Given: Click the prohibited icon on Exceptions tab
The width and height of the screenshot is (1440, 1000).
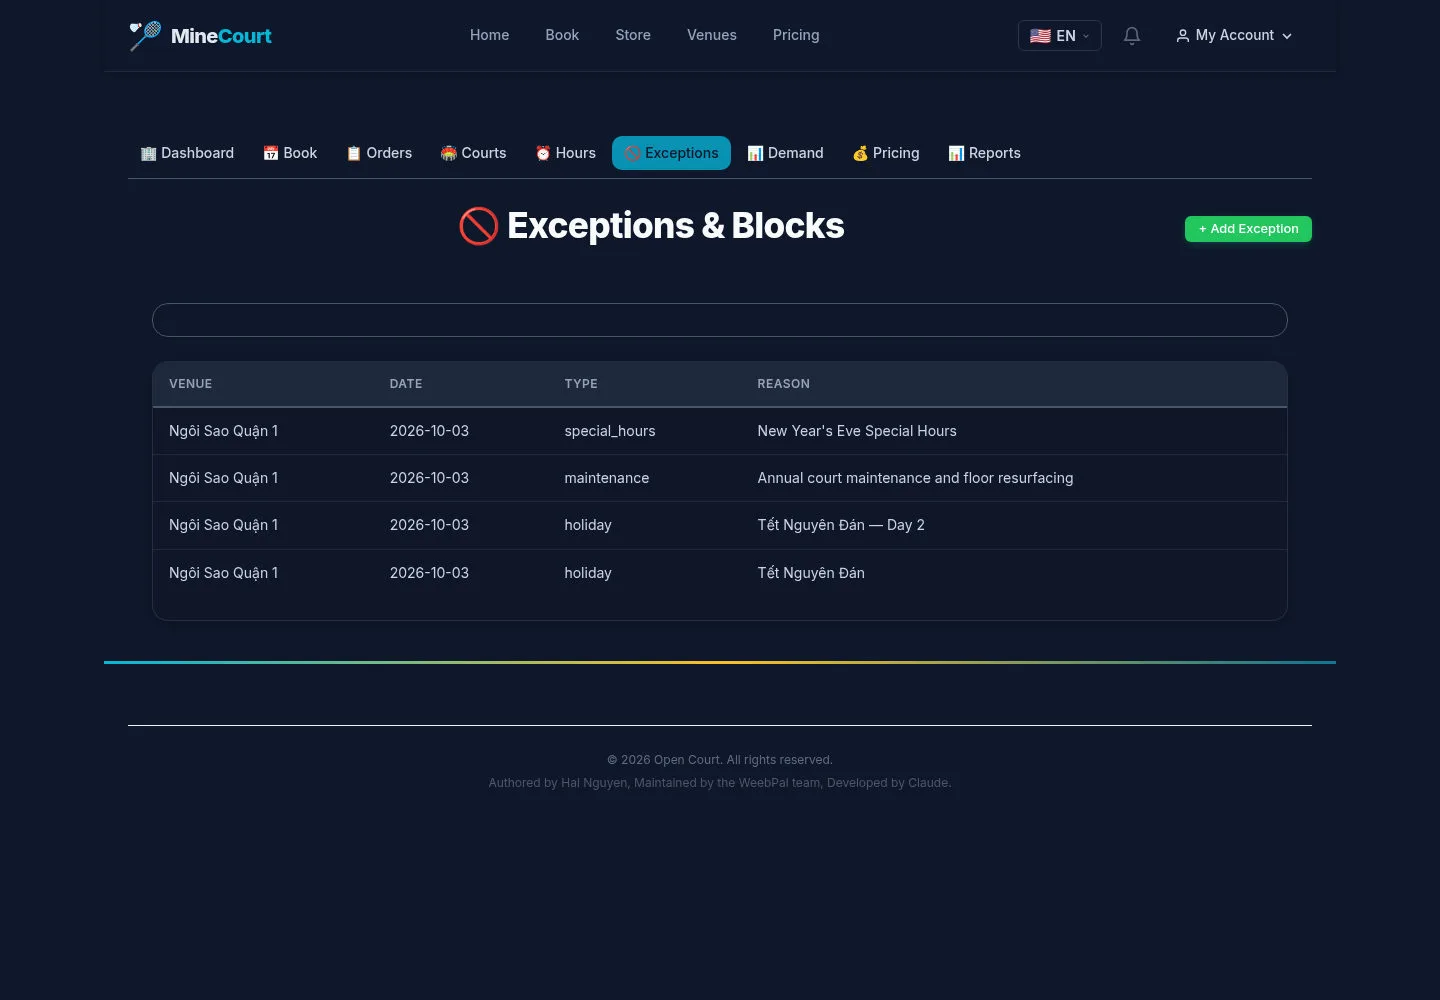Looking at the screenshot, I should [x=633, y=153].
